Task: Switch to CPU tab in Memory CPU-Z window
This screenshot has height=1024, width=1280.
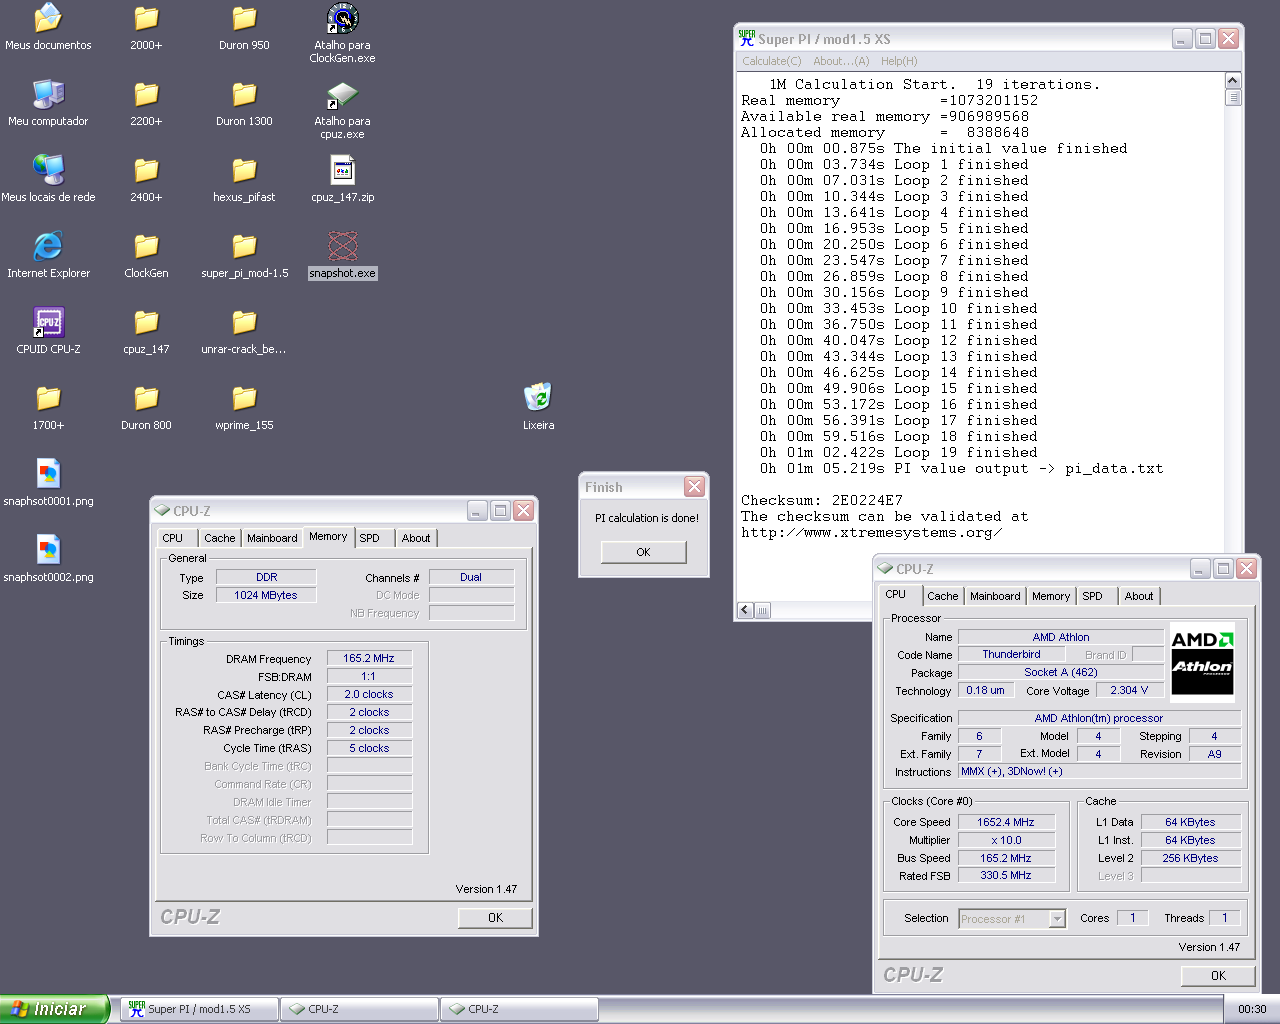Action: coord(173,538)
